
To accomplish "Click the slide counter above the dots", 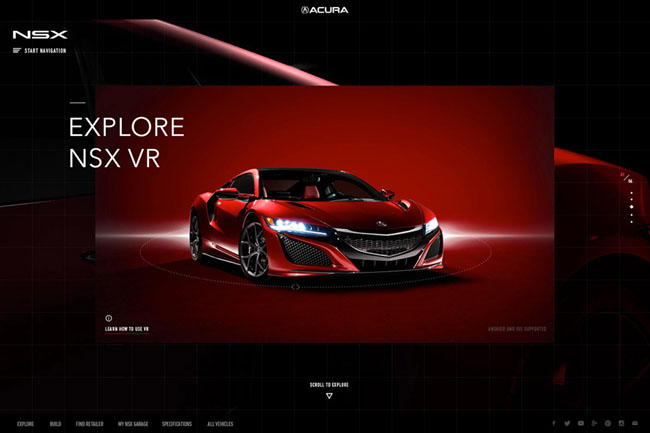I will pos(626,178).
